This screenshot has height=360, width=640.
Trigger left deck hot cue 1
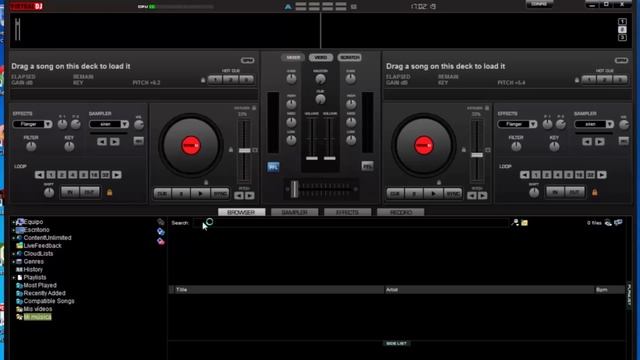click(x=216, y=80)
